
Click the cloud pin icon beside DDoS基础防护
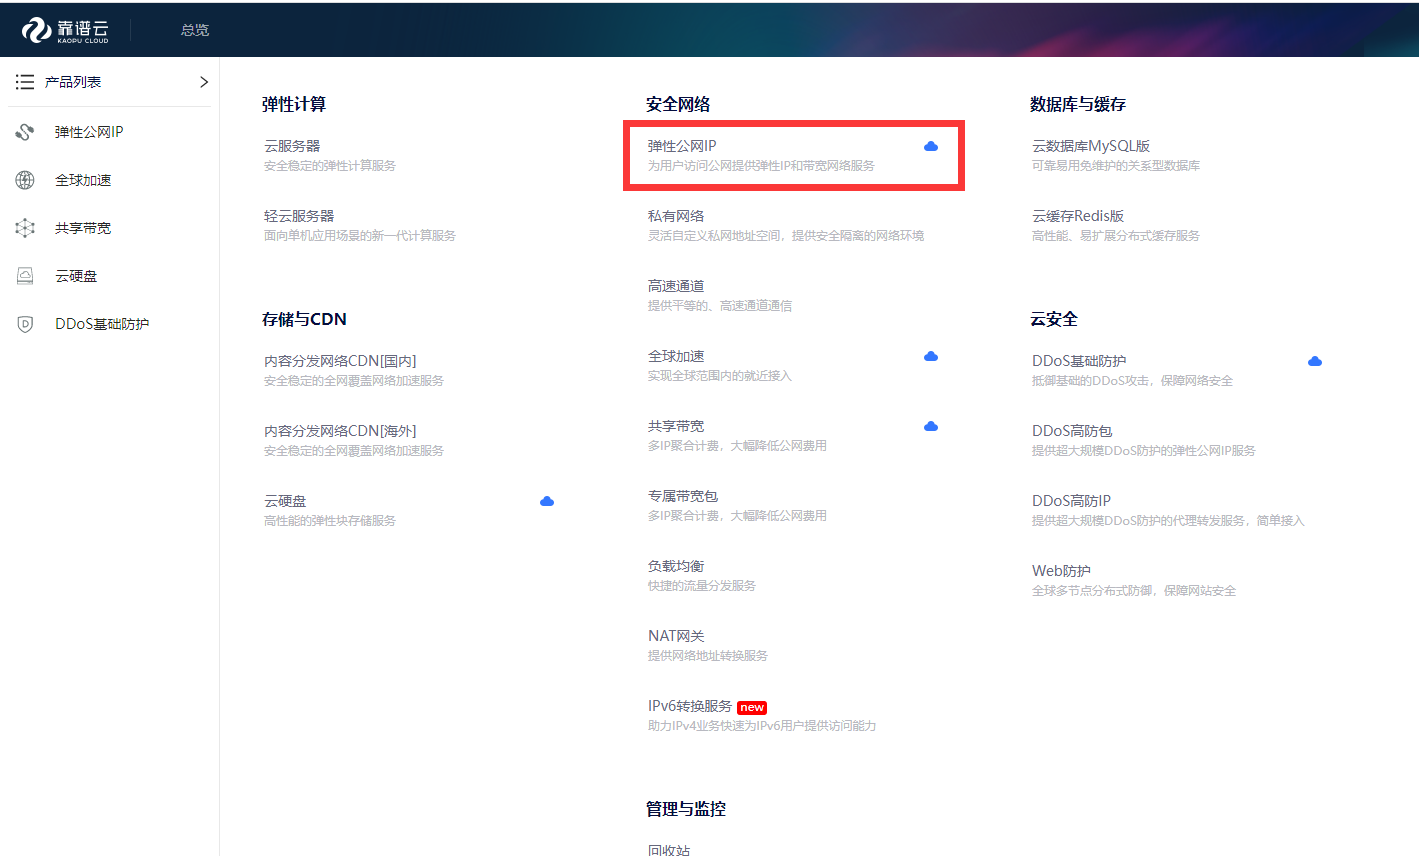coord(1315,361)
